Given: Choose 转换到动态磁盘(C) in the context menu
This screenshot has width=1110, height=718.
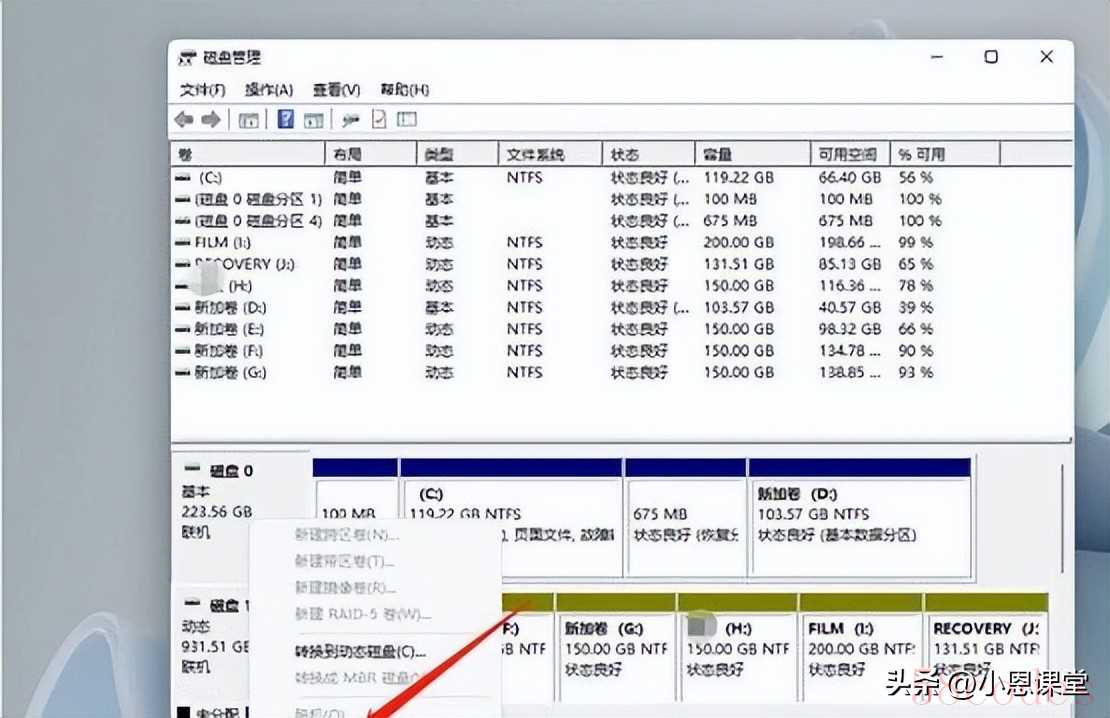Looking at the screenshot, I should coord(361,651).
